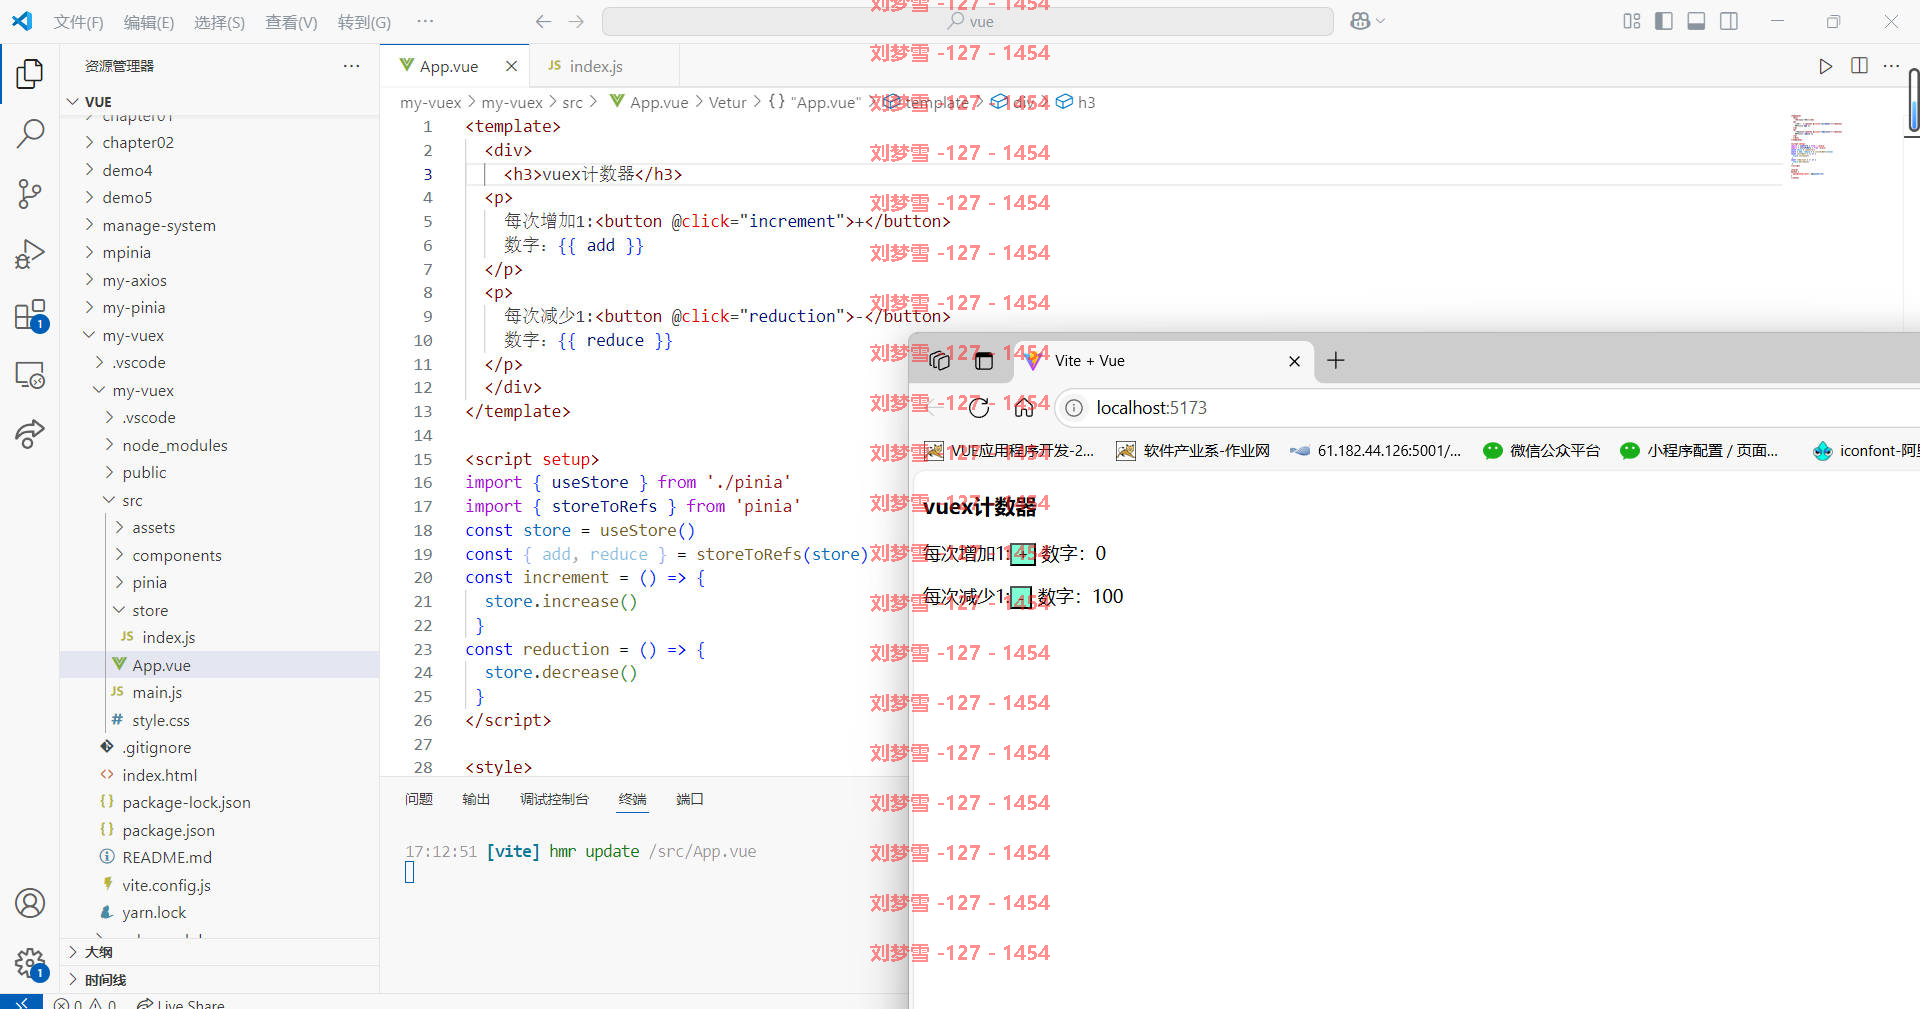1920x1009 pixels.
Task: Switch to the 调试控制台 panel tab
Action: pos(554,799)
